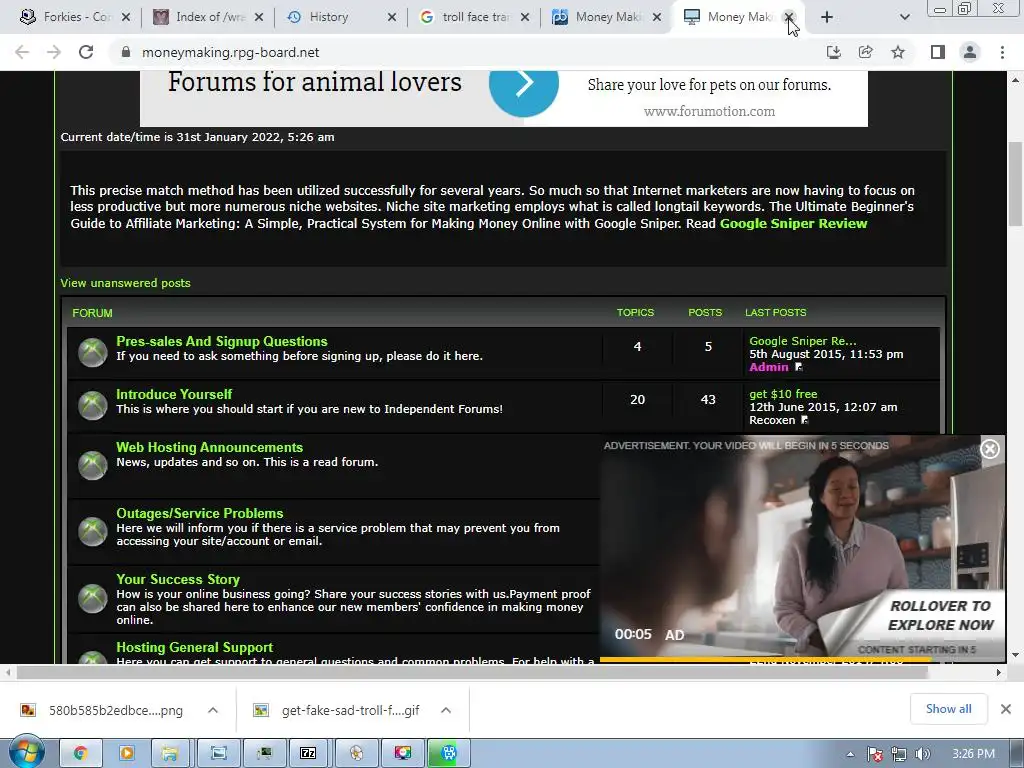Open the 7-Zip taskbar icon
1024x768 pixels.
point(308,753)
